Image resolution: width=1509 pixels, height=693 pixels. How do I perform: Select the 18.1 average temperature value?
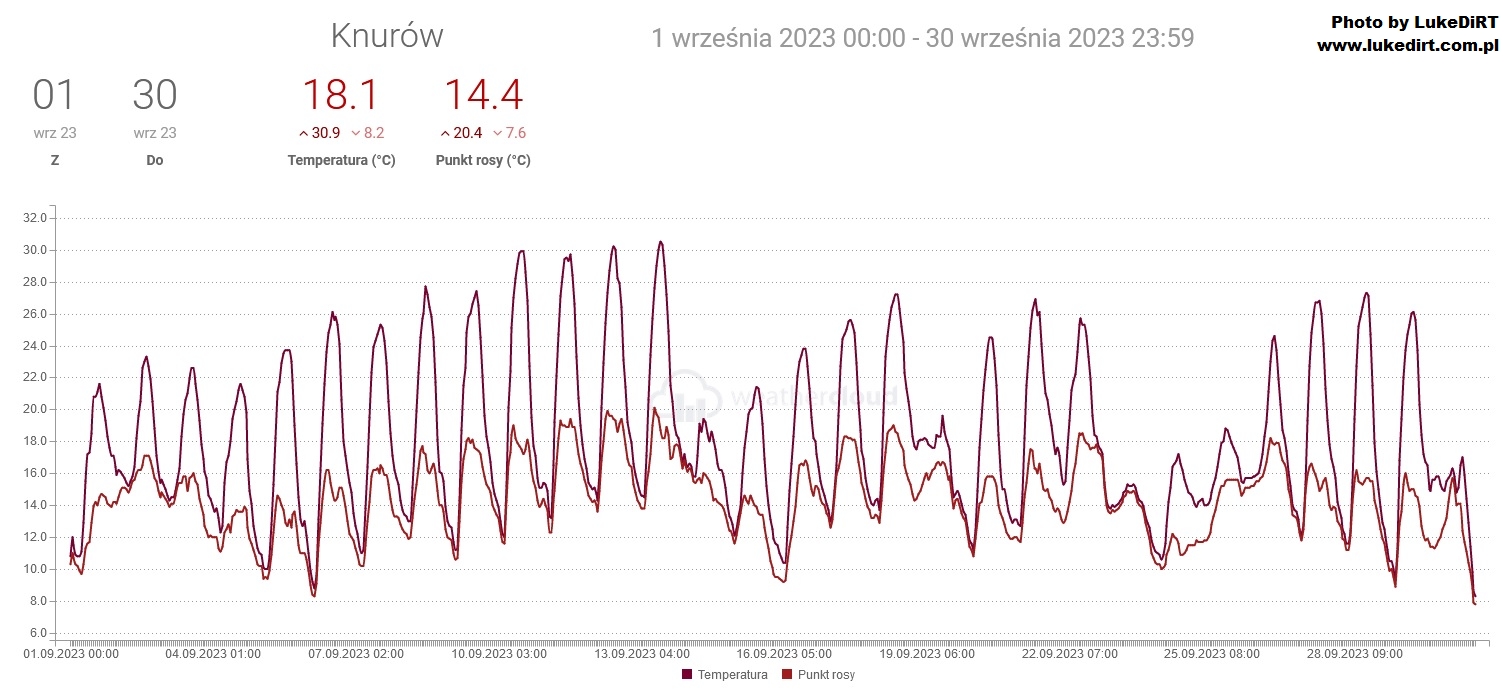pos(340,95)
